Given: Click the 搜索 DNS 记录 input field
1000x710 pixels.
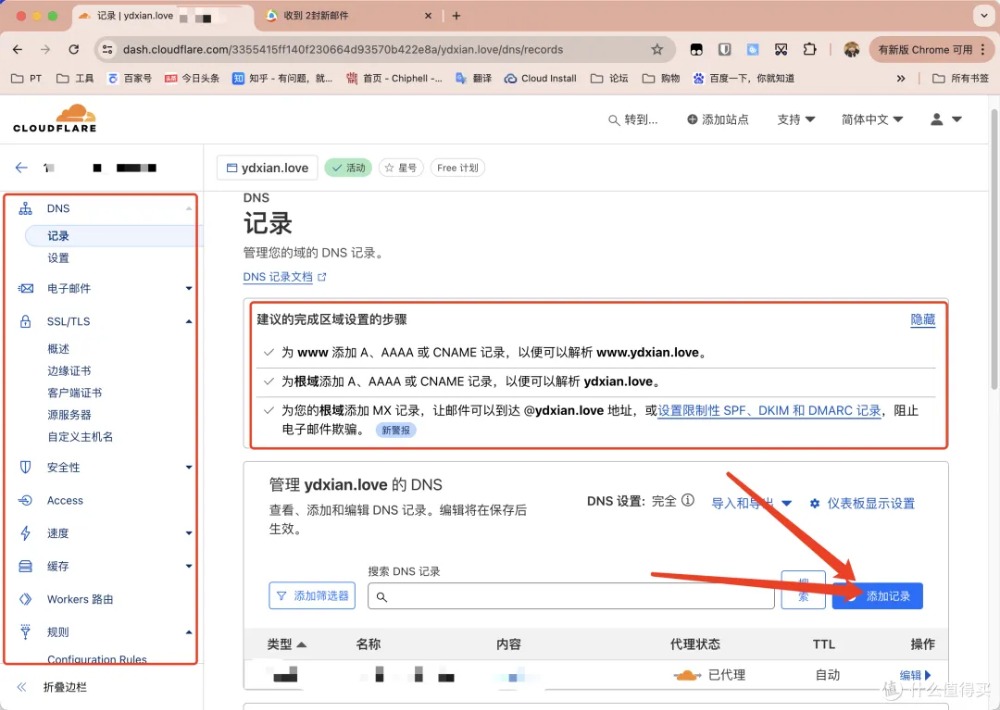Looking at the screenshot, I should pyautogui.click(x=571, y=596).
